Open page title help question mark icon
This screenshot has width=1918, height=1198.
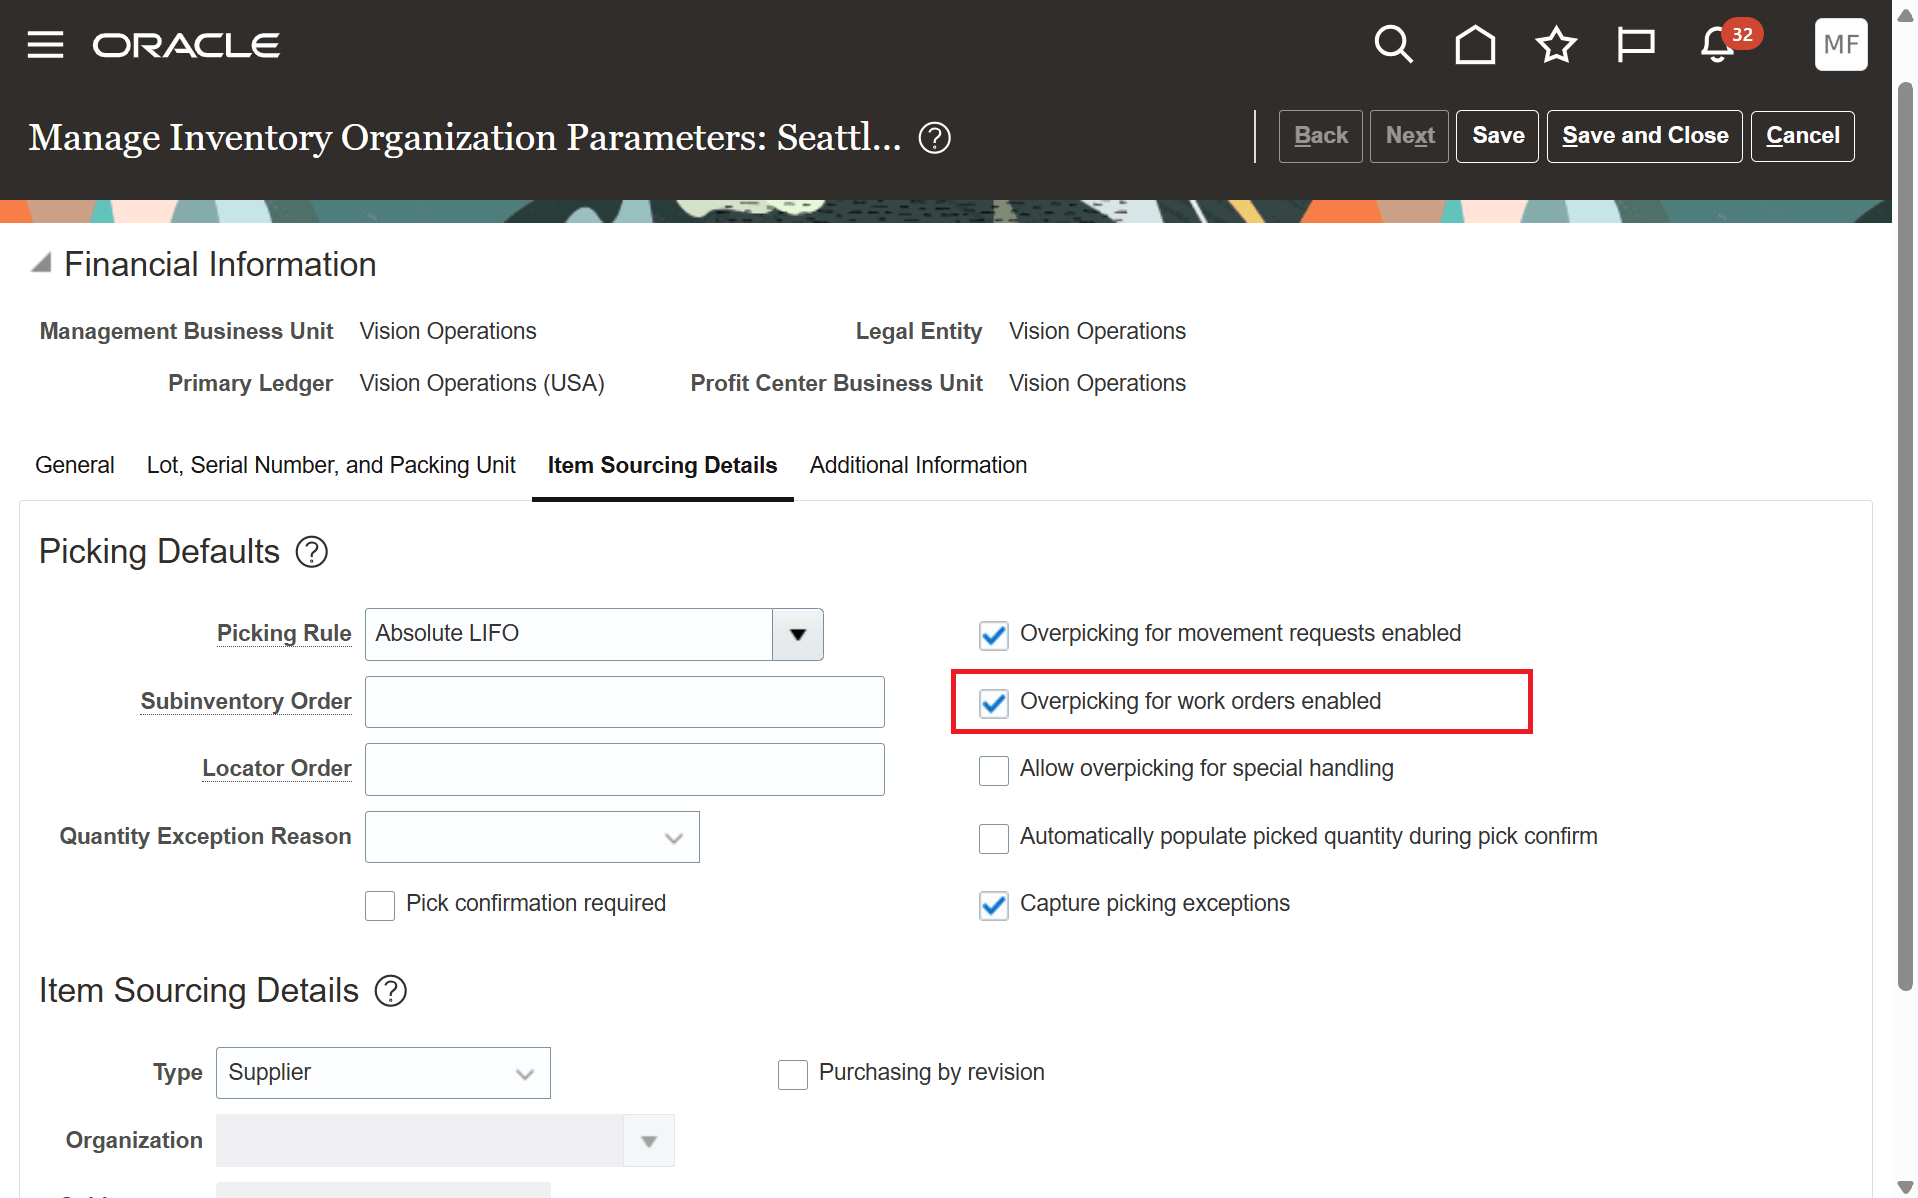pos(935,137)
